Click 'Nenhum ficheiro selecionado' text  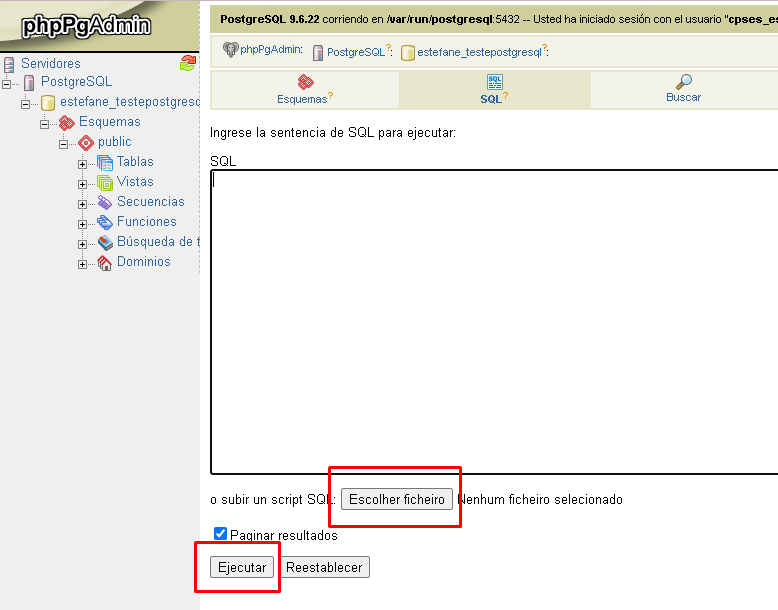coord(540,499)
